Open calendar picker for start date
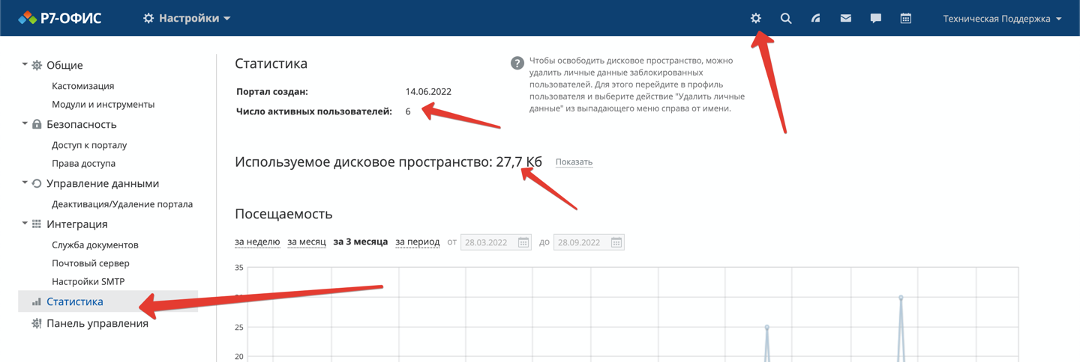Viewport: 1080px width, 362px height. [x=523, y=242]
